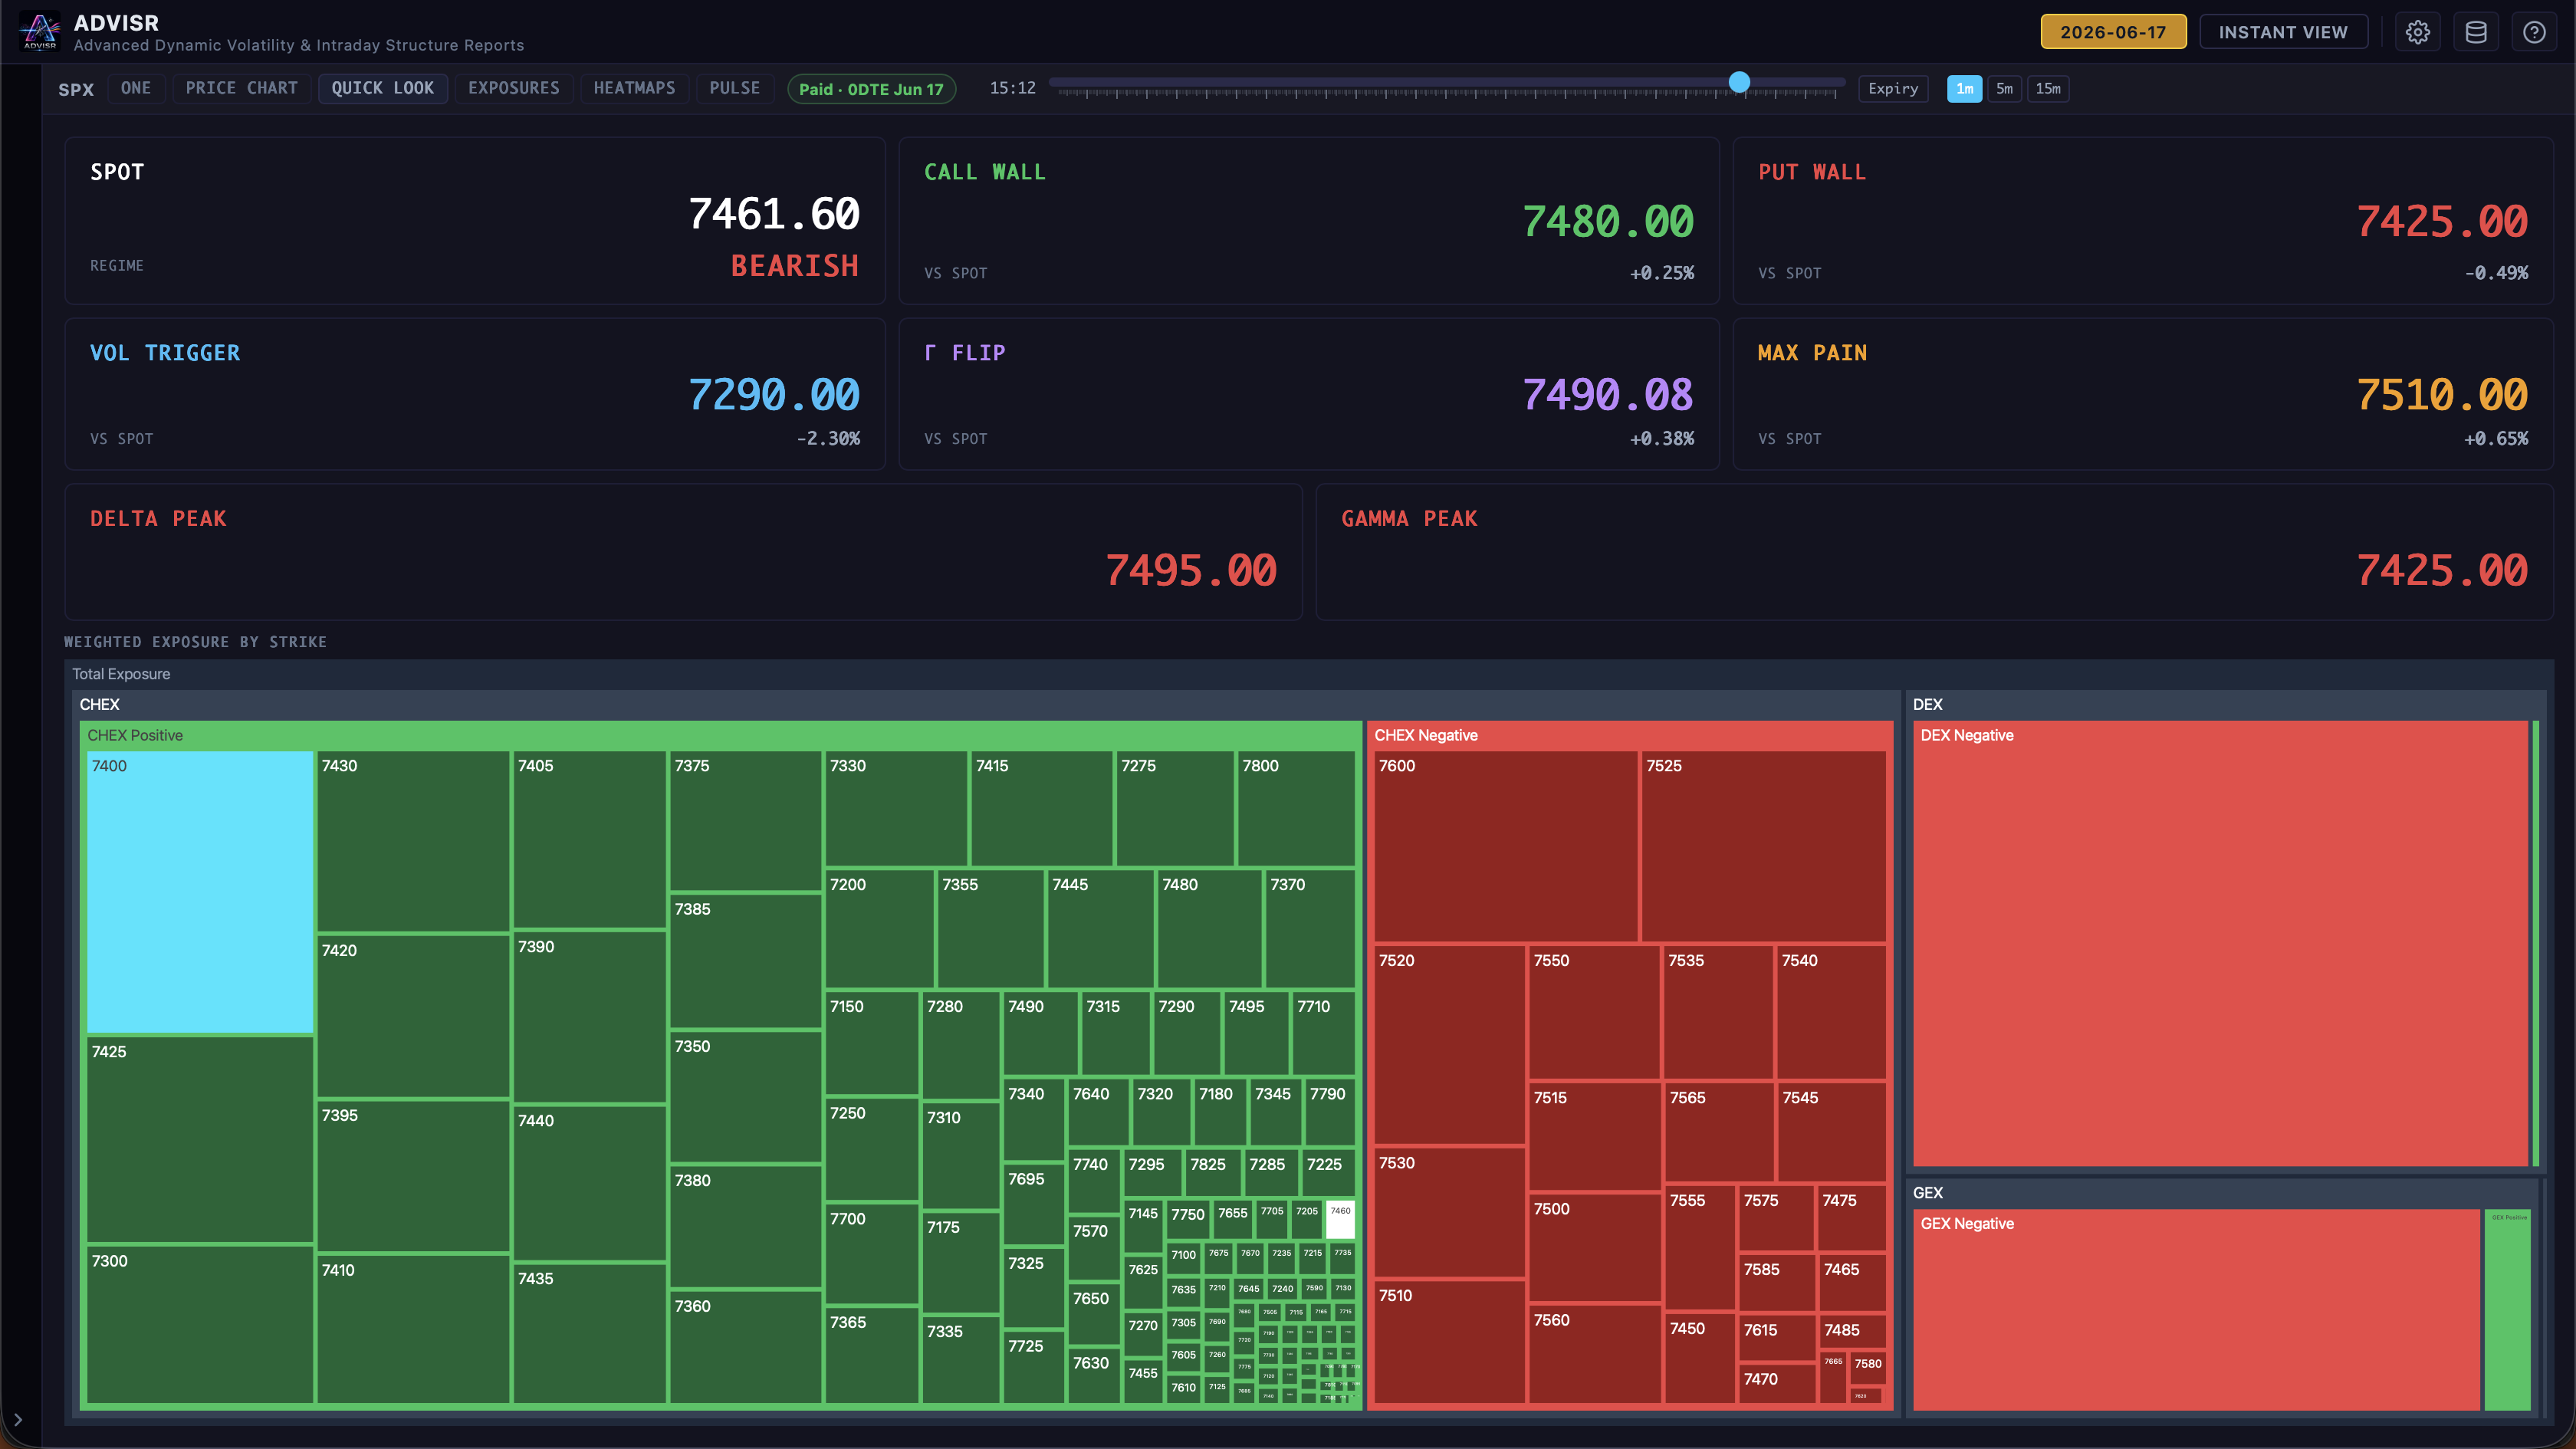This screenshot has width=2576, height=1449.
Task: Switch to the 5m interval
Action: [x=2004, y=88]
